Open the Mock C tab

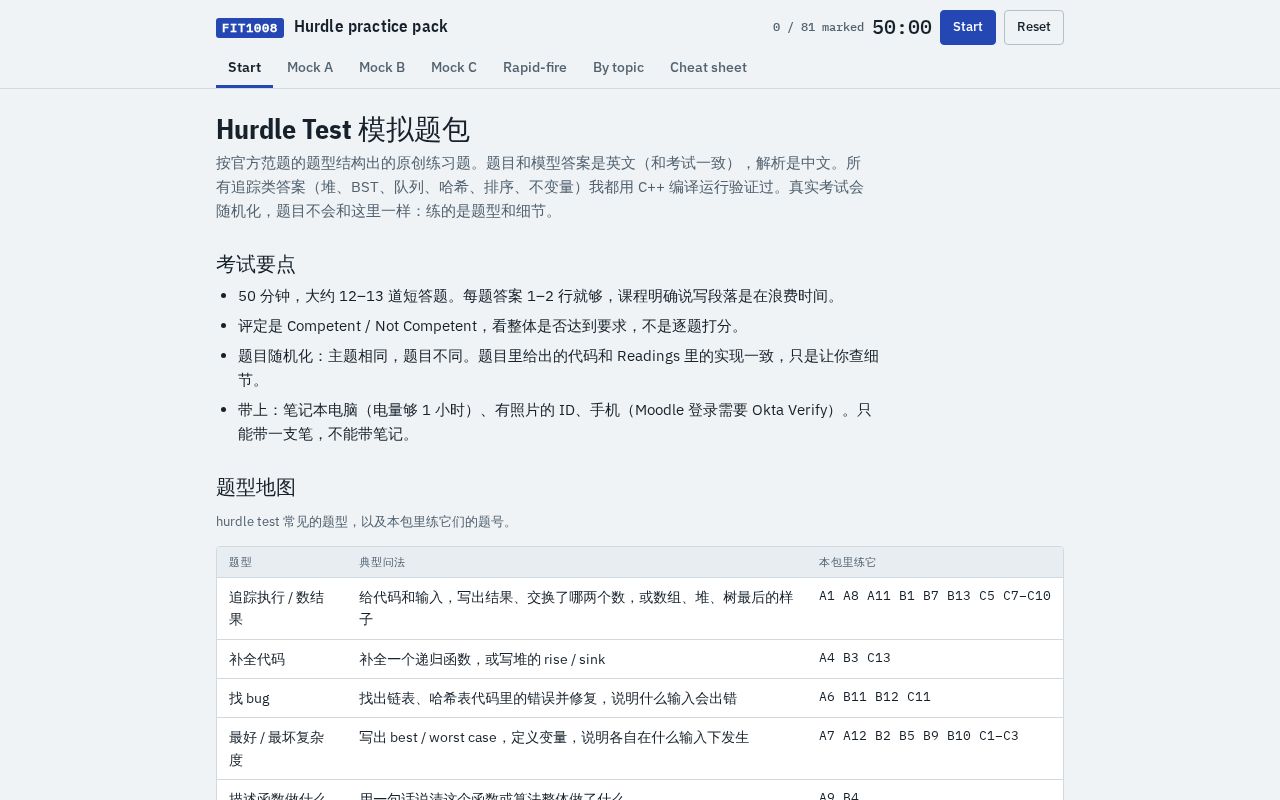pos(454,67)
